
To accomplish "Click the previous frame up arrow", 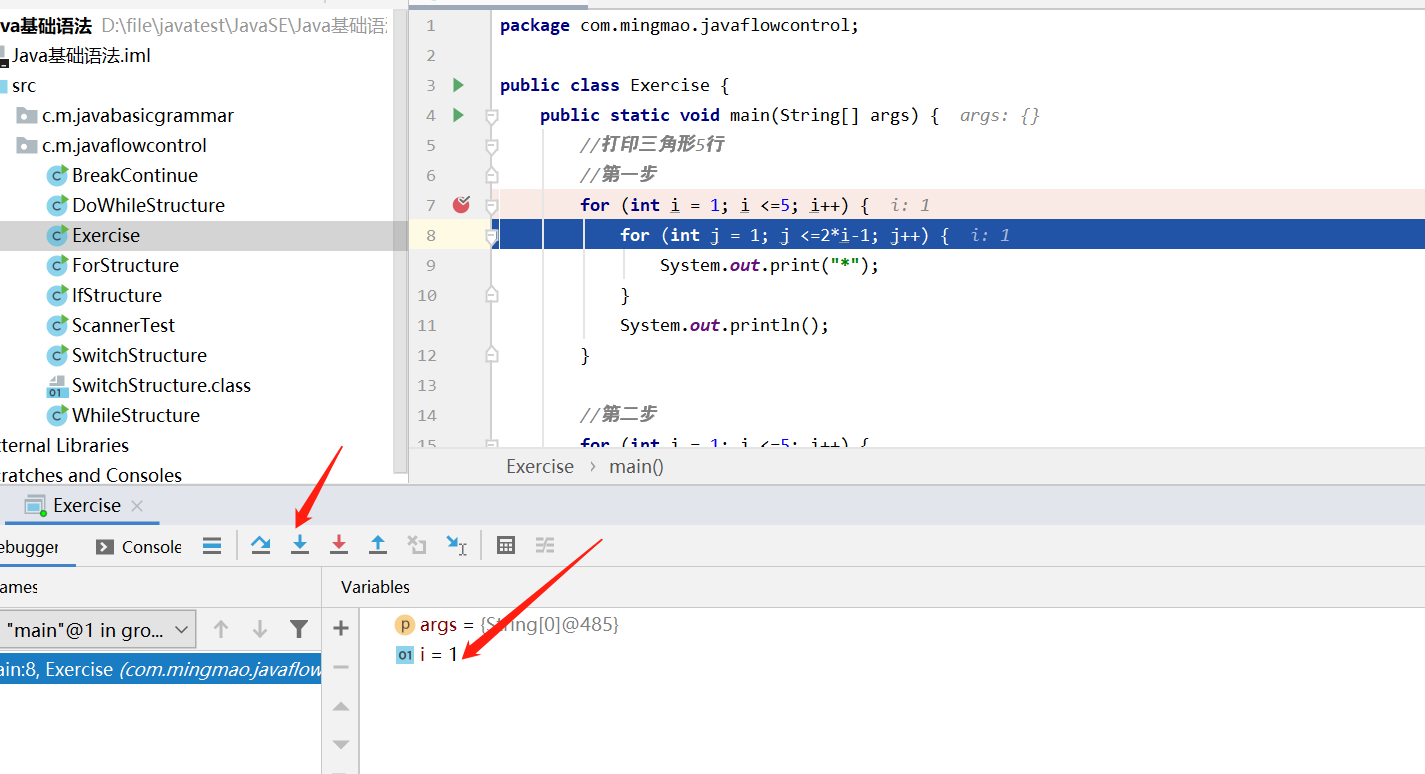I will click(221, 629).
